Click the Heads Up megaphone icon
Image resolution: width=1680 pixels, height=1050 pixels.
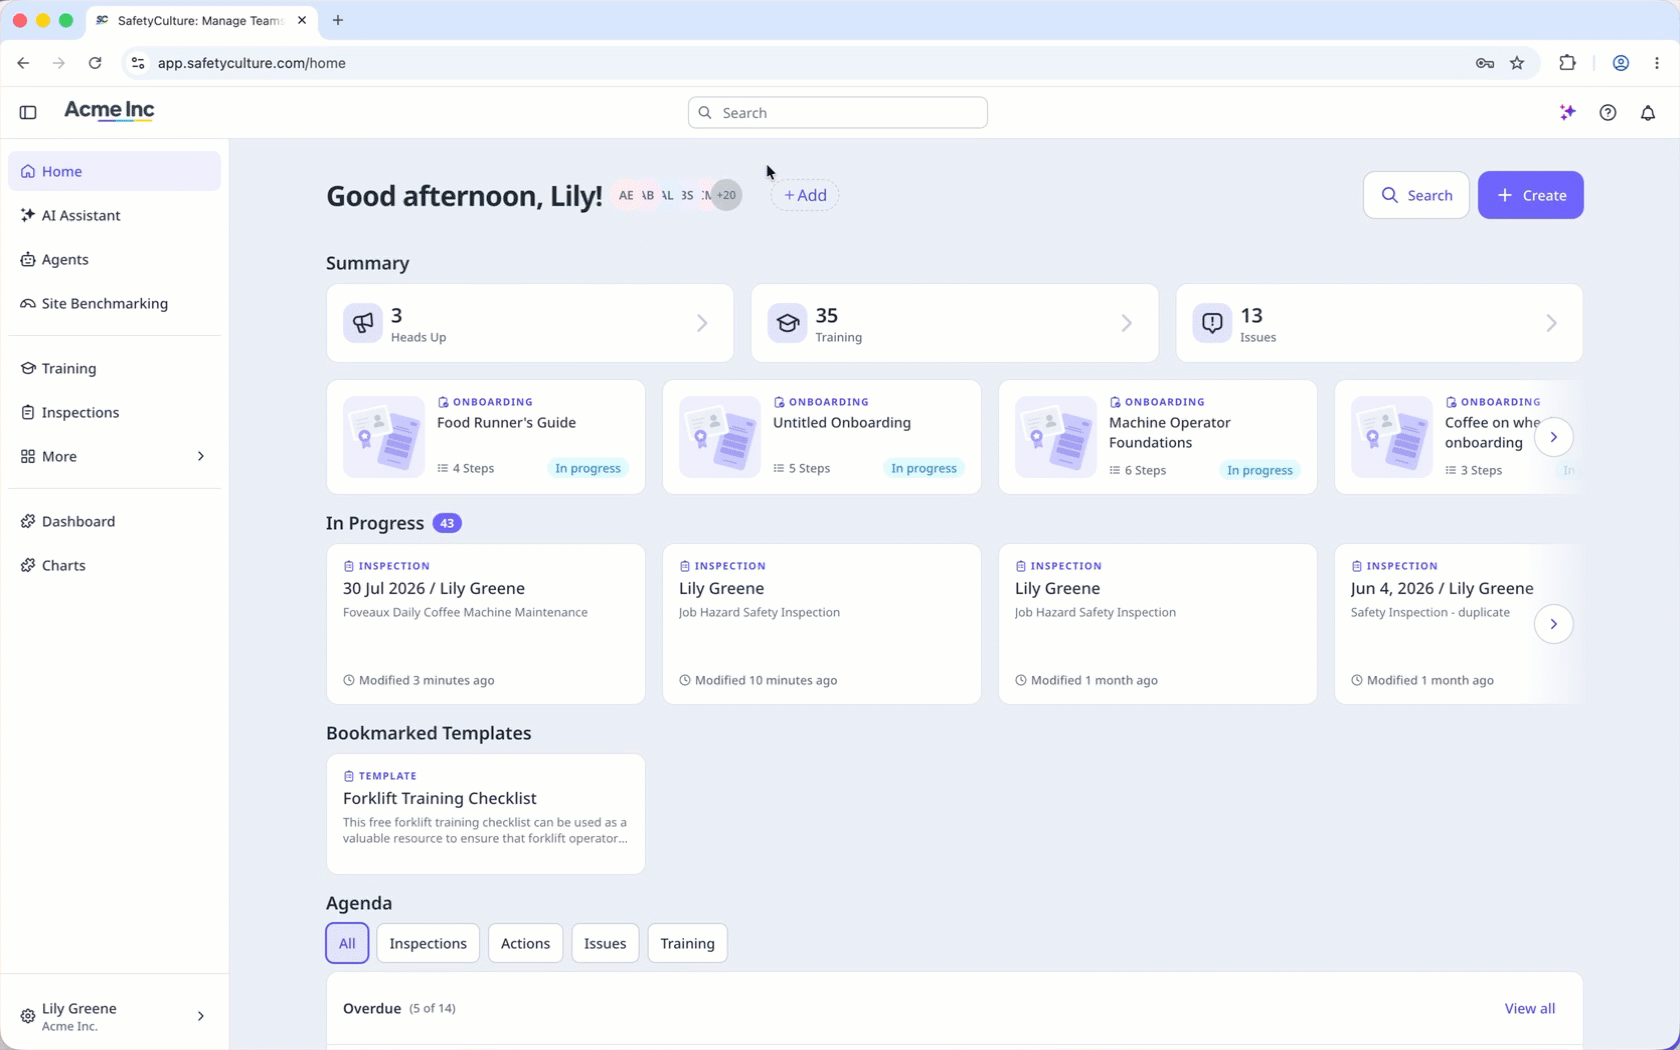362,323
